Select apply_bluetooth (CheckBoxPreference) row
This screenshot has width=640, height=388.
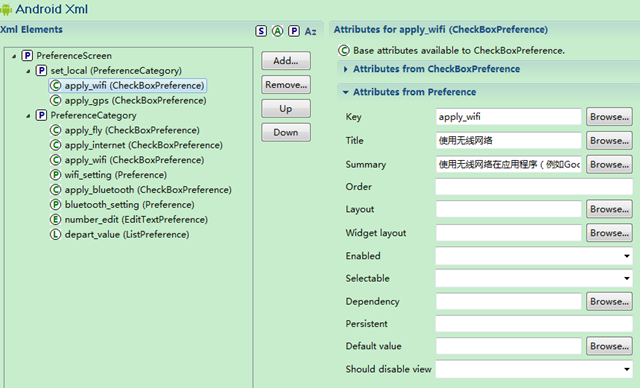(x=148, y=190)
